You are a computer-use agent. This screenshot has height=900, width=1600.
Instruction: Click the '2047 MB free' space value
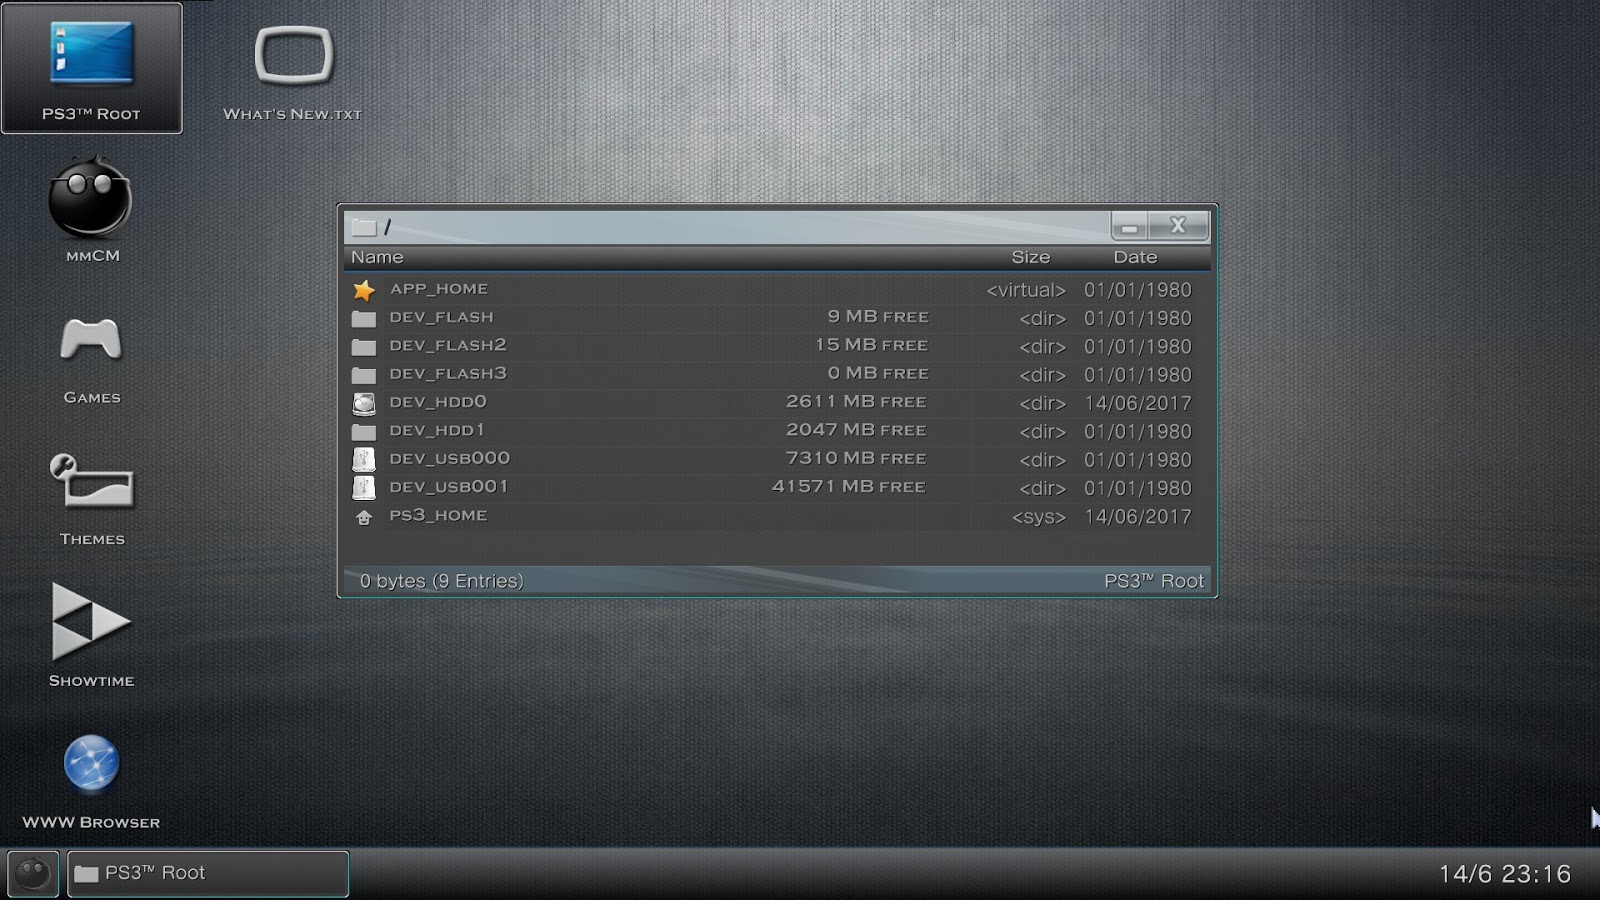(856, 430)
